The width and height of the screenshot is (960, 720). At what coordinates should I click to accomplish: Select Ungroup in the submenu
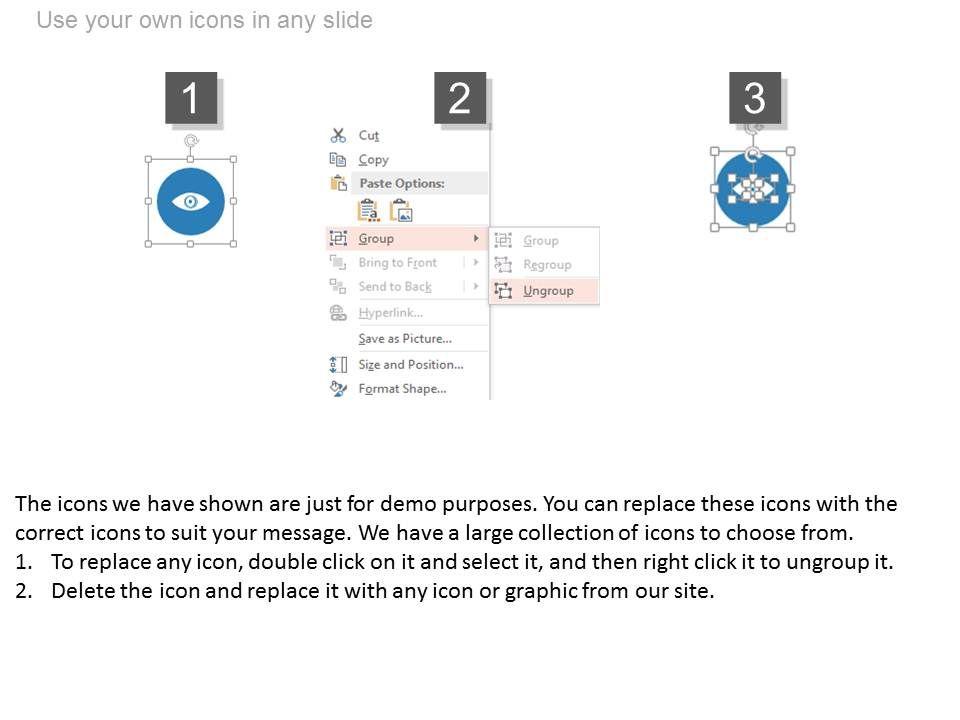(x=544, y=291)
